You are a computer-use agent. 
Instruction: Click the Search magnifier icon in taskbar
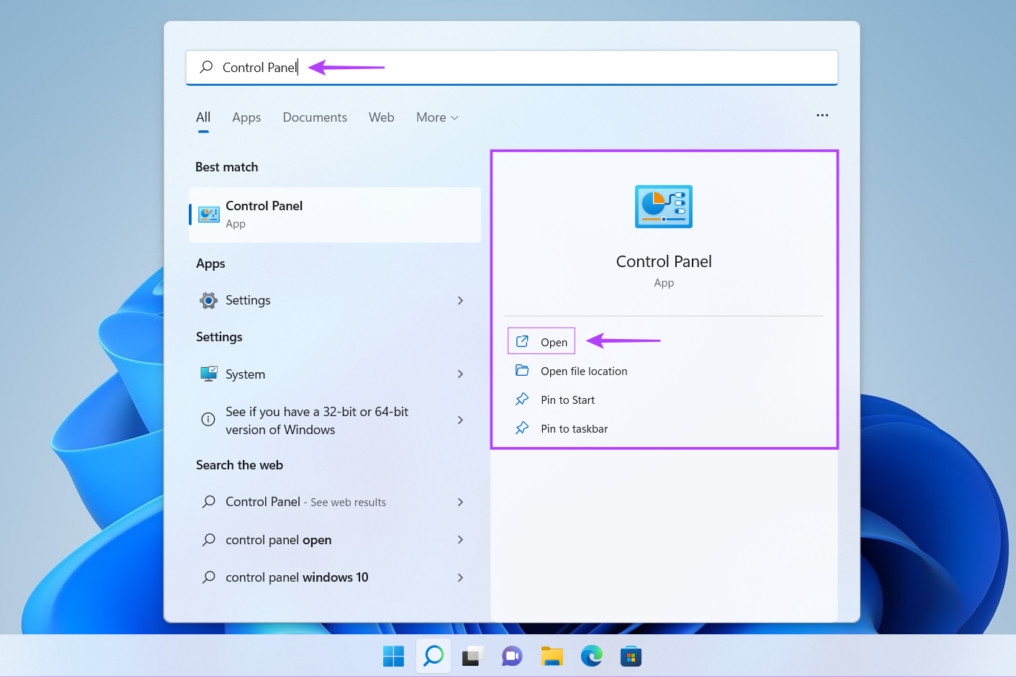[433, 656]
